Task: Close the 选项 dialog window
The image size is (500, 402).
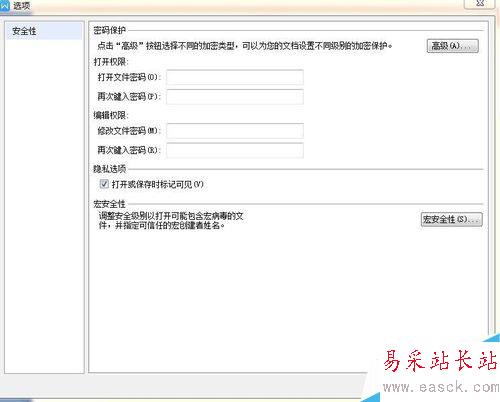Action: 480,3
